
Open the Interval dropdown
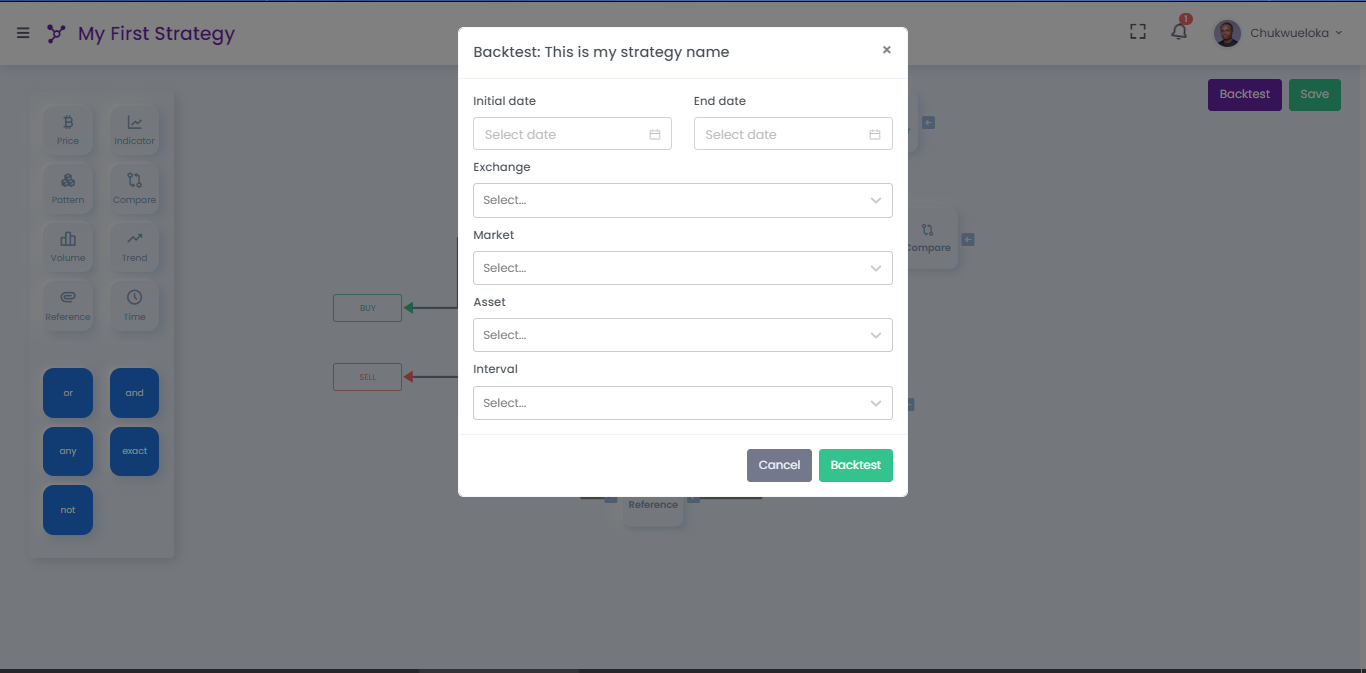tap(683, 403)
